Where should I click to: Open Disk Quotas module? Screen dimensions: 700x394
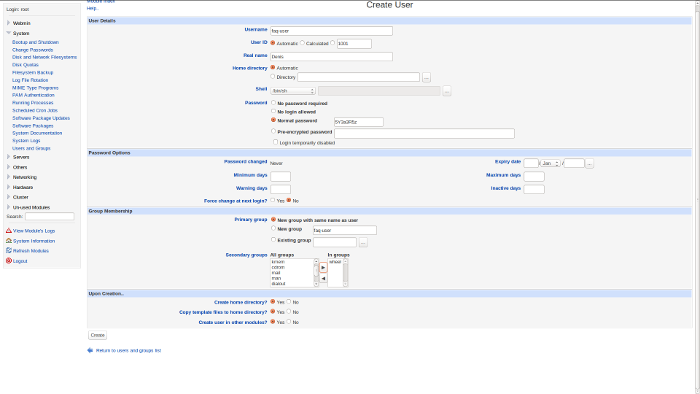click(x=25, y=65)
